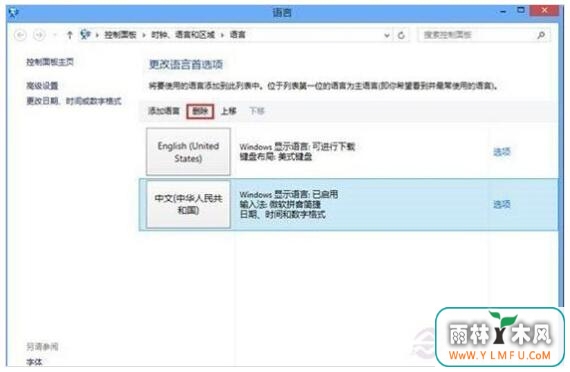
Task: Open 选项 for English (United States)
Action: click(x=502, y=152)
